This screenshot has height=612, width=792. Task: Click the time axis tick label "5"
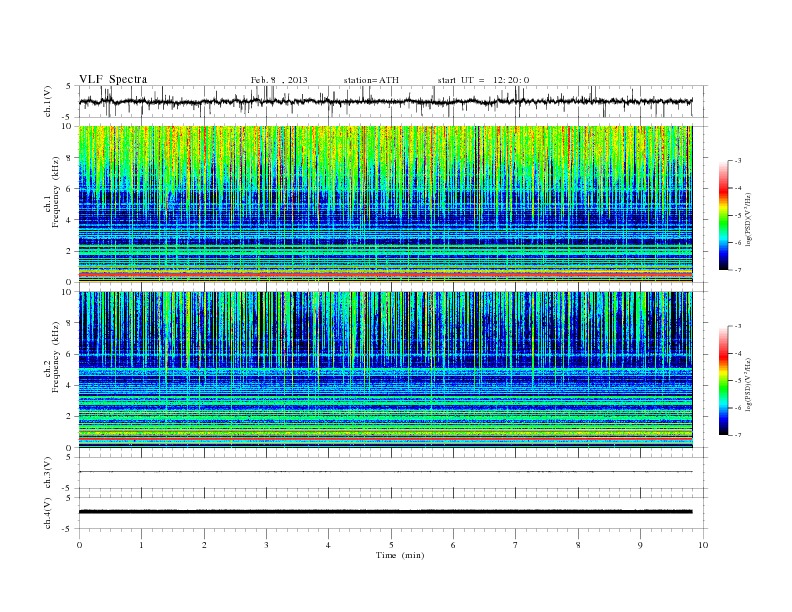pyautogui.click(x=391, y=545)
